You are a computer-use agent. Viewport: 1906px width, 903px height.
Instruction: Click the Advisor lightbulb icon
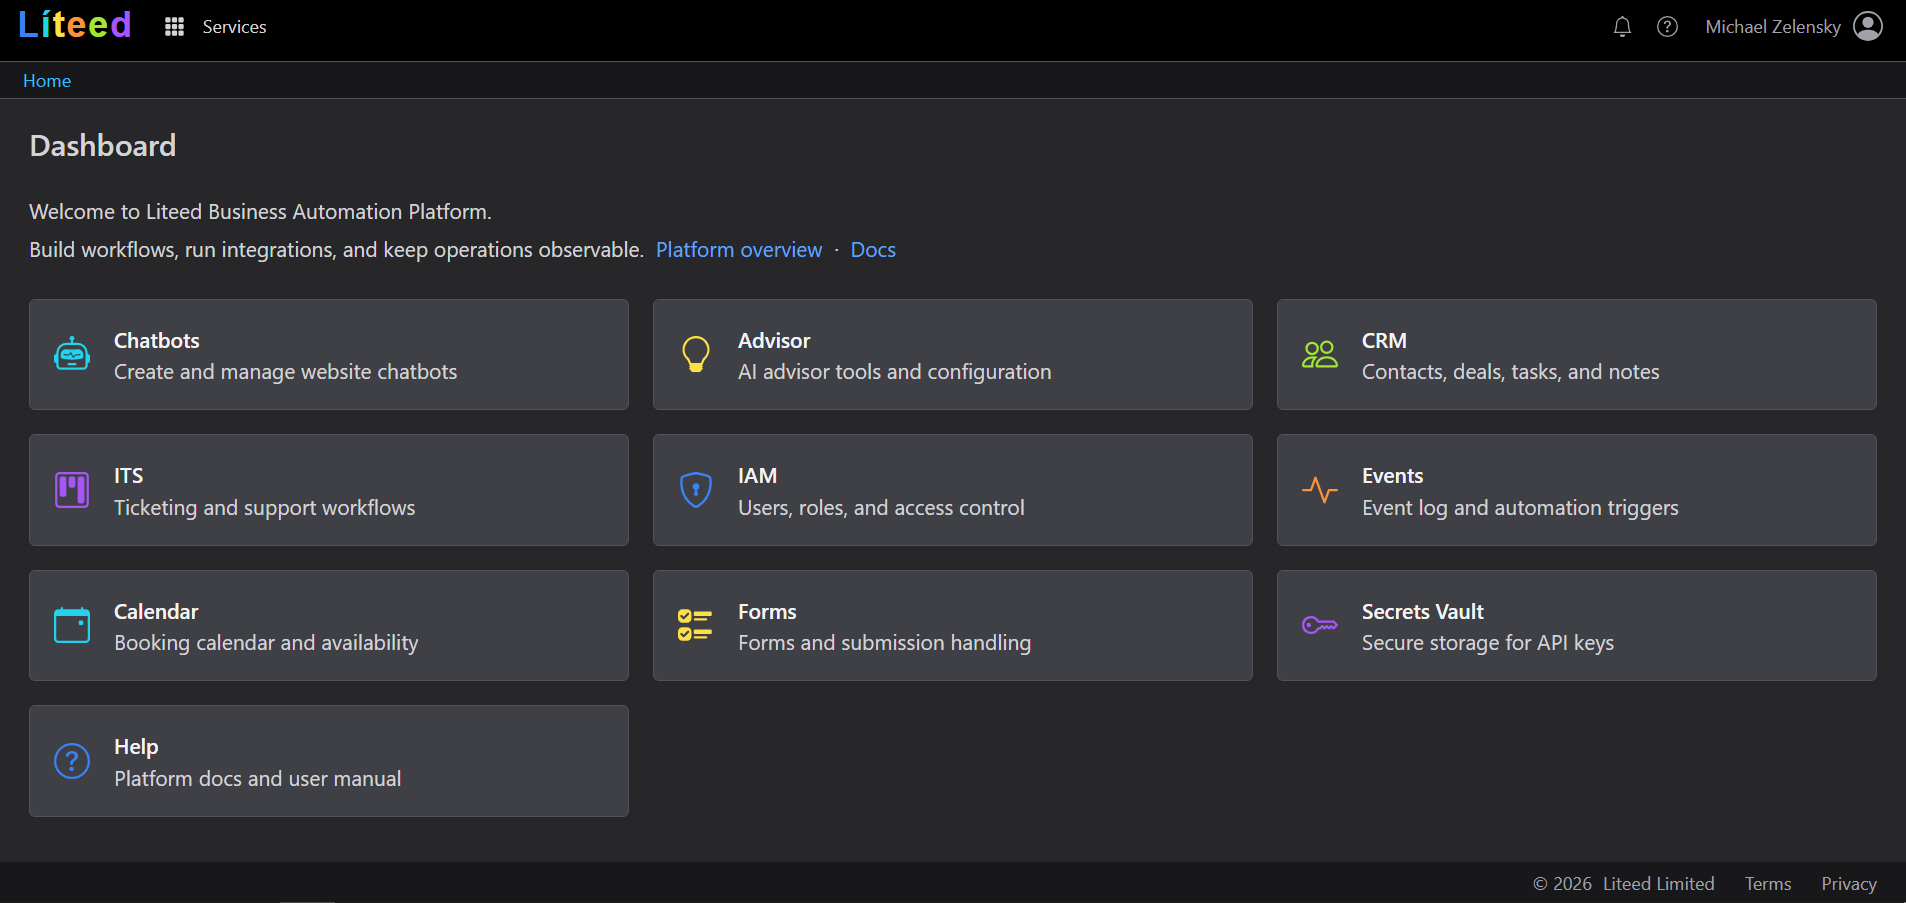[x=696, y=354]
